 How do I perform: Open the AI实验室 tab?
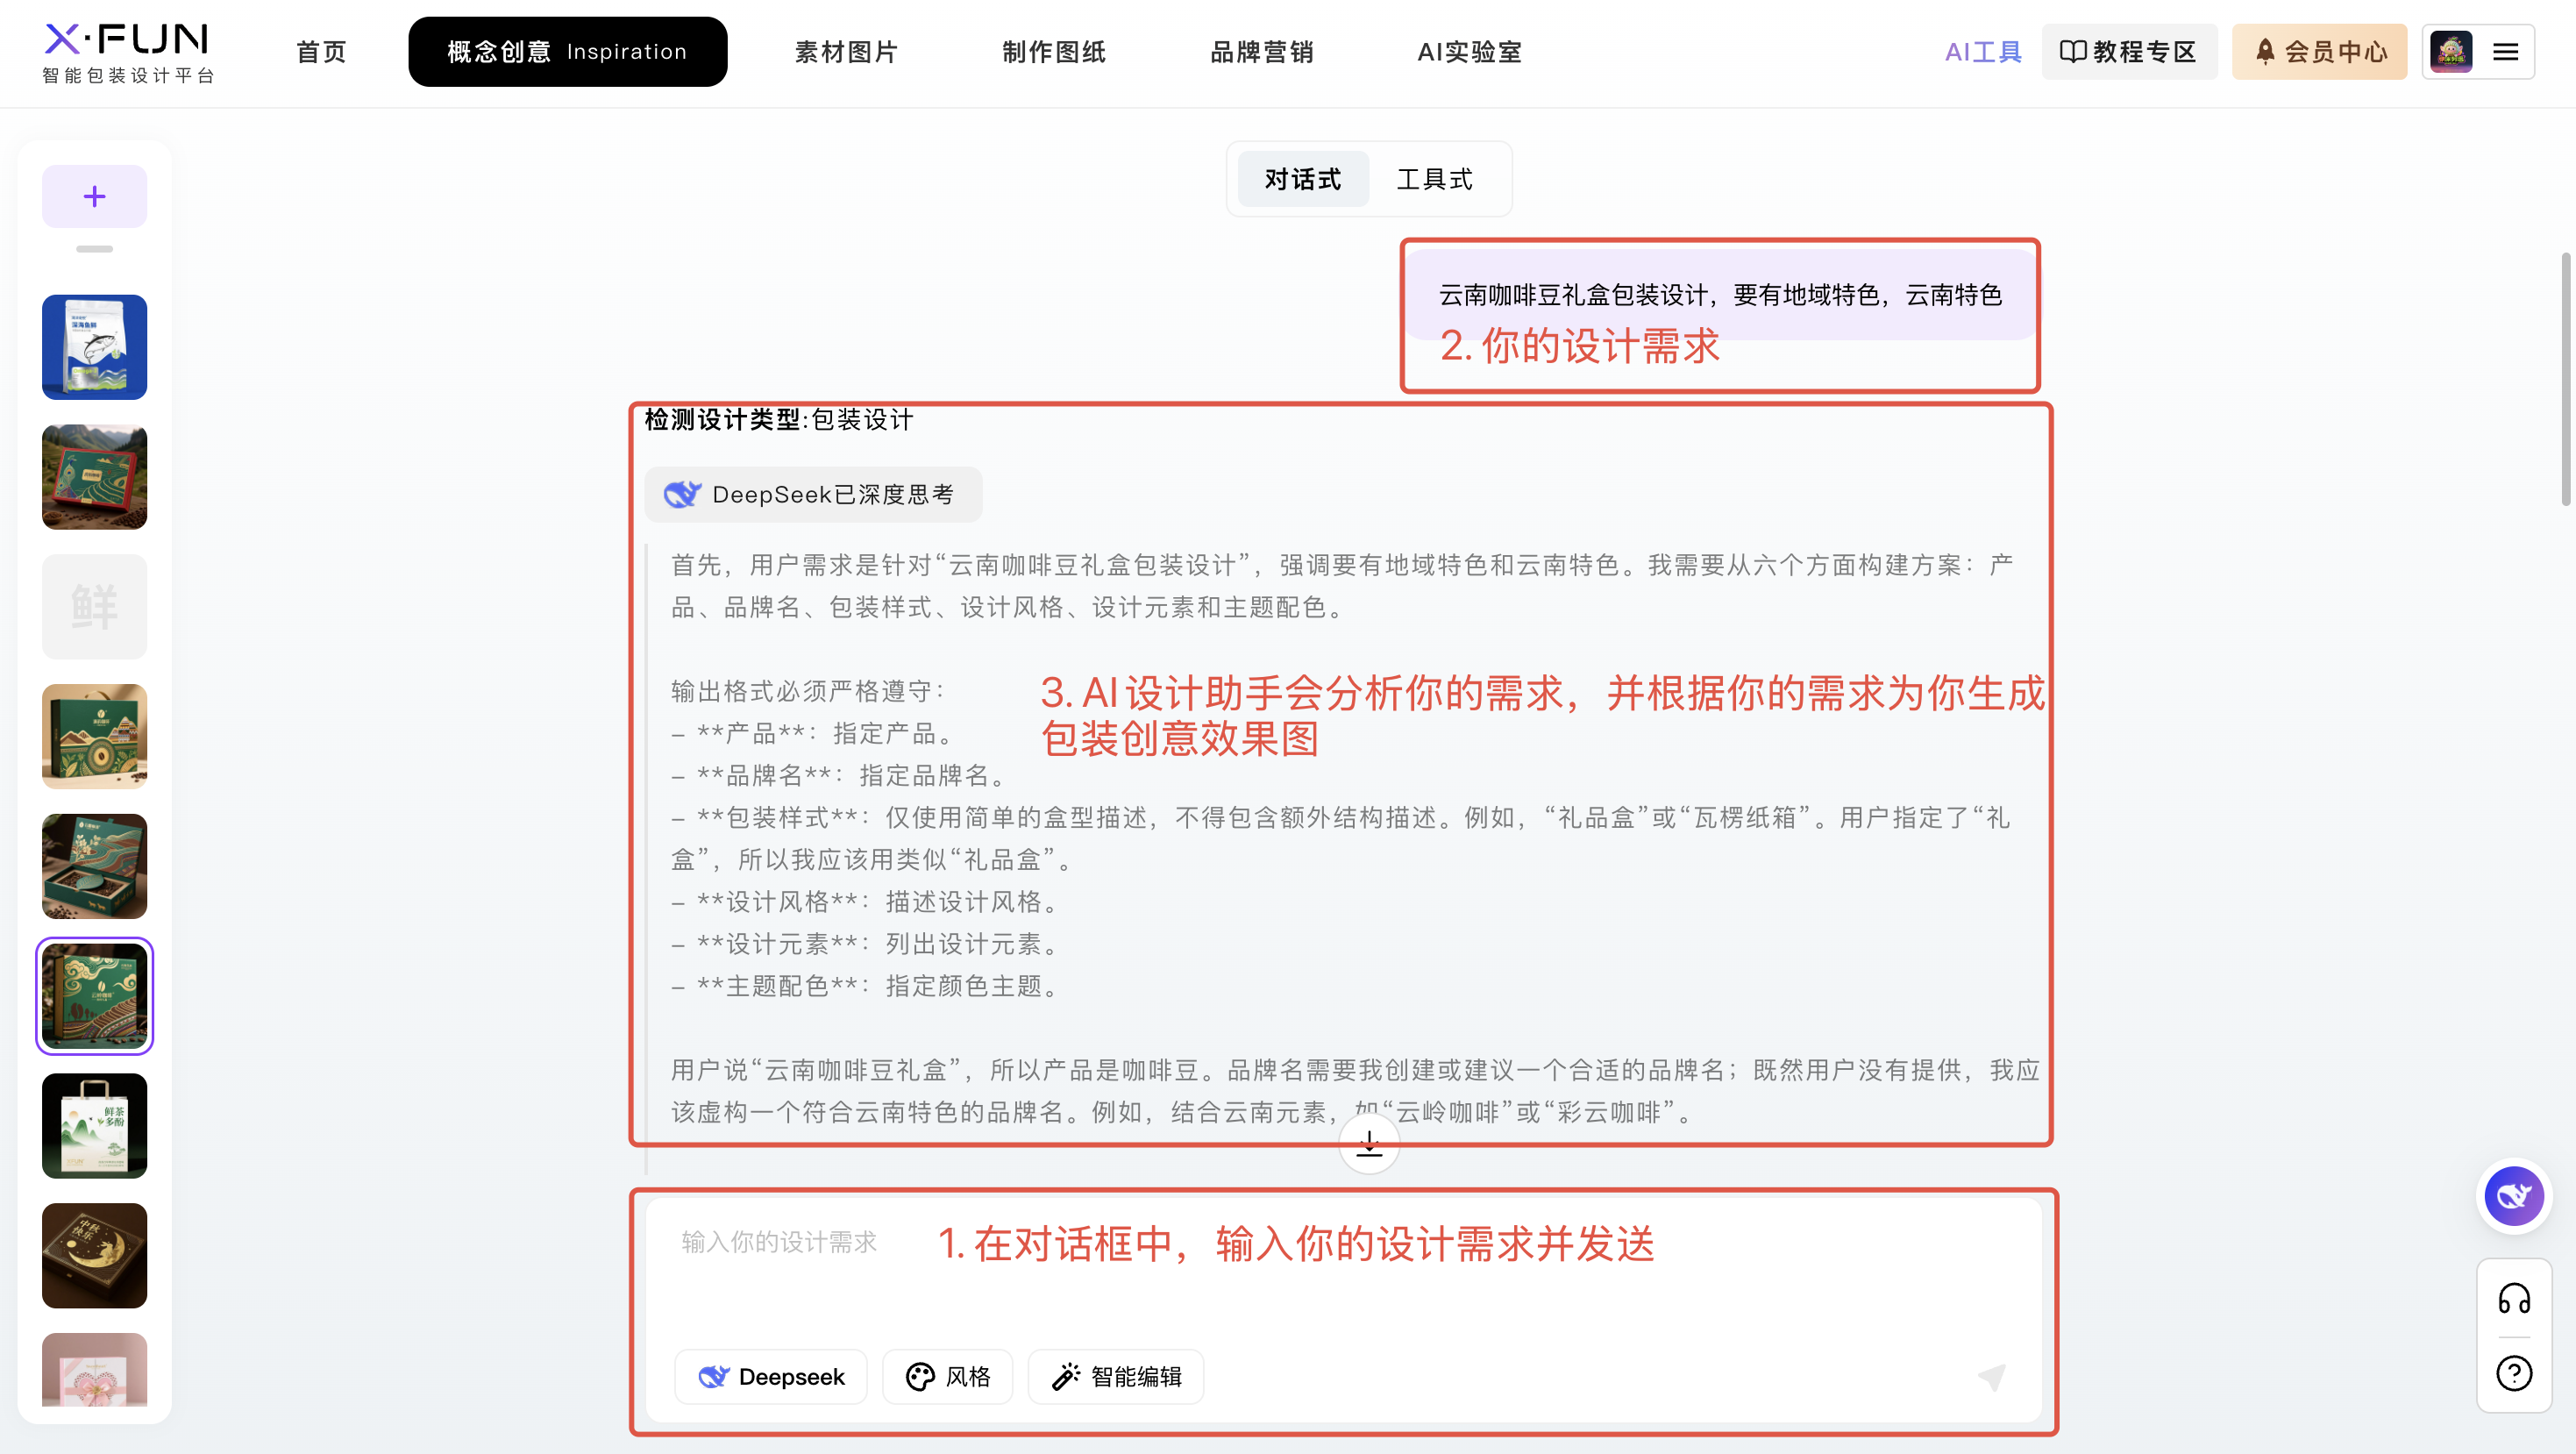(1469, 52)
